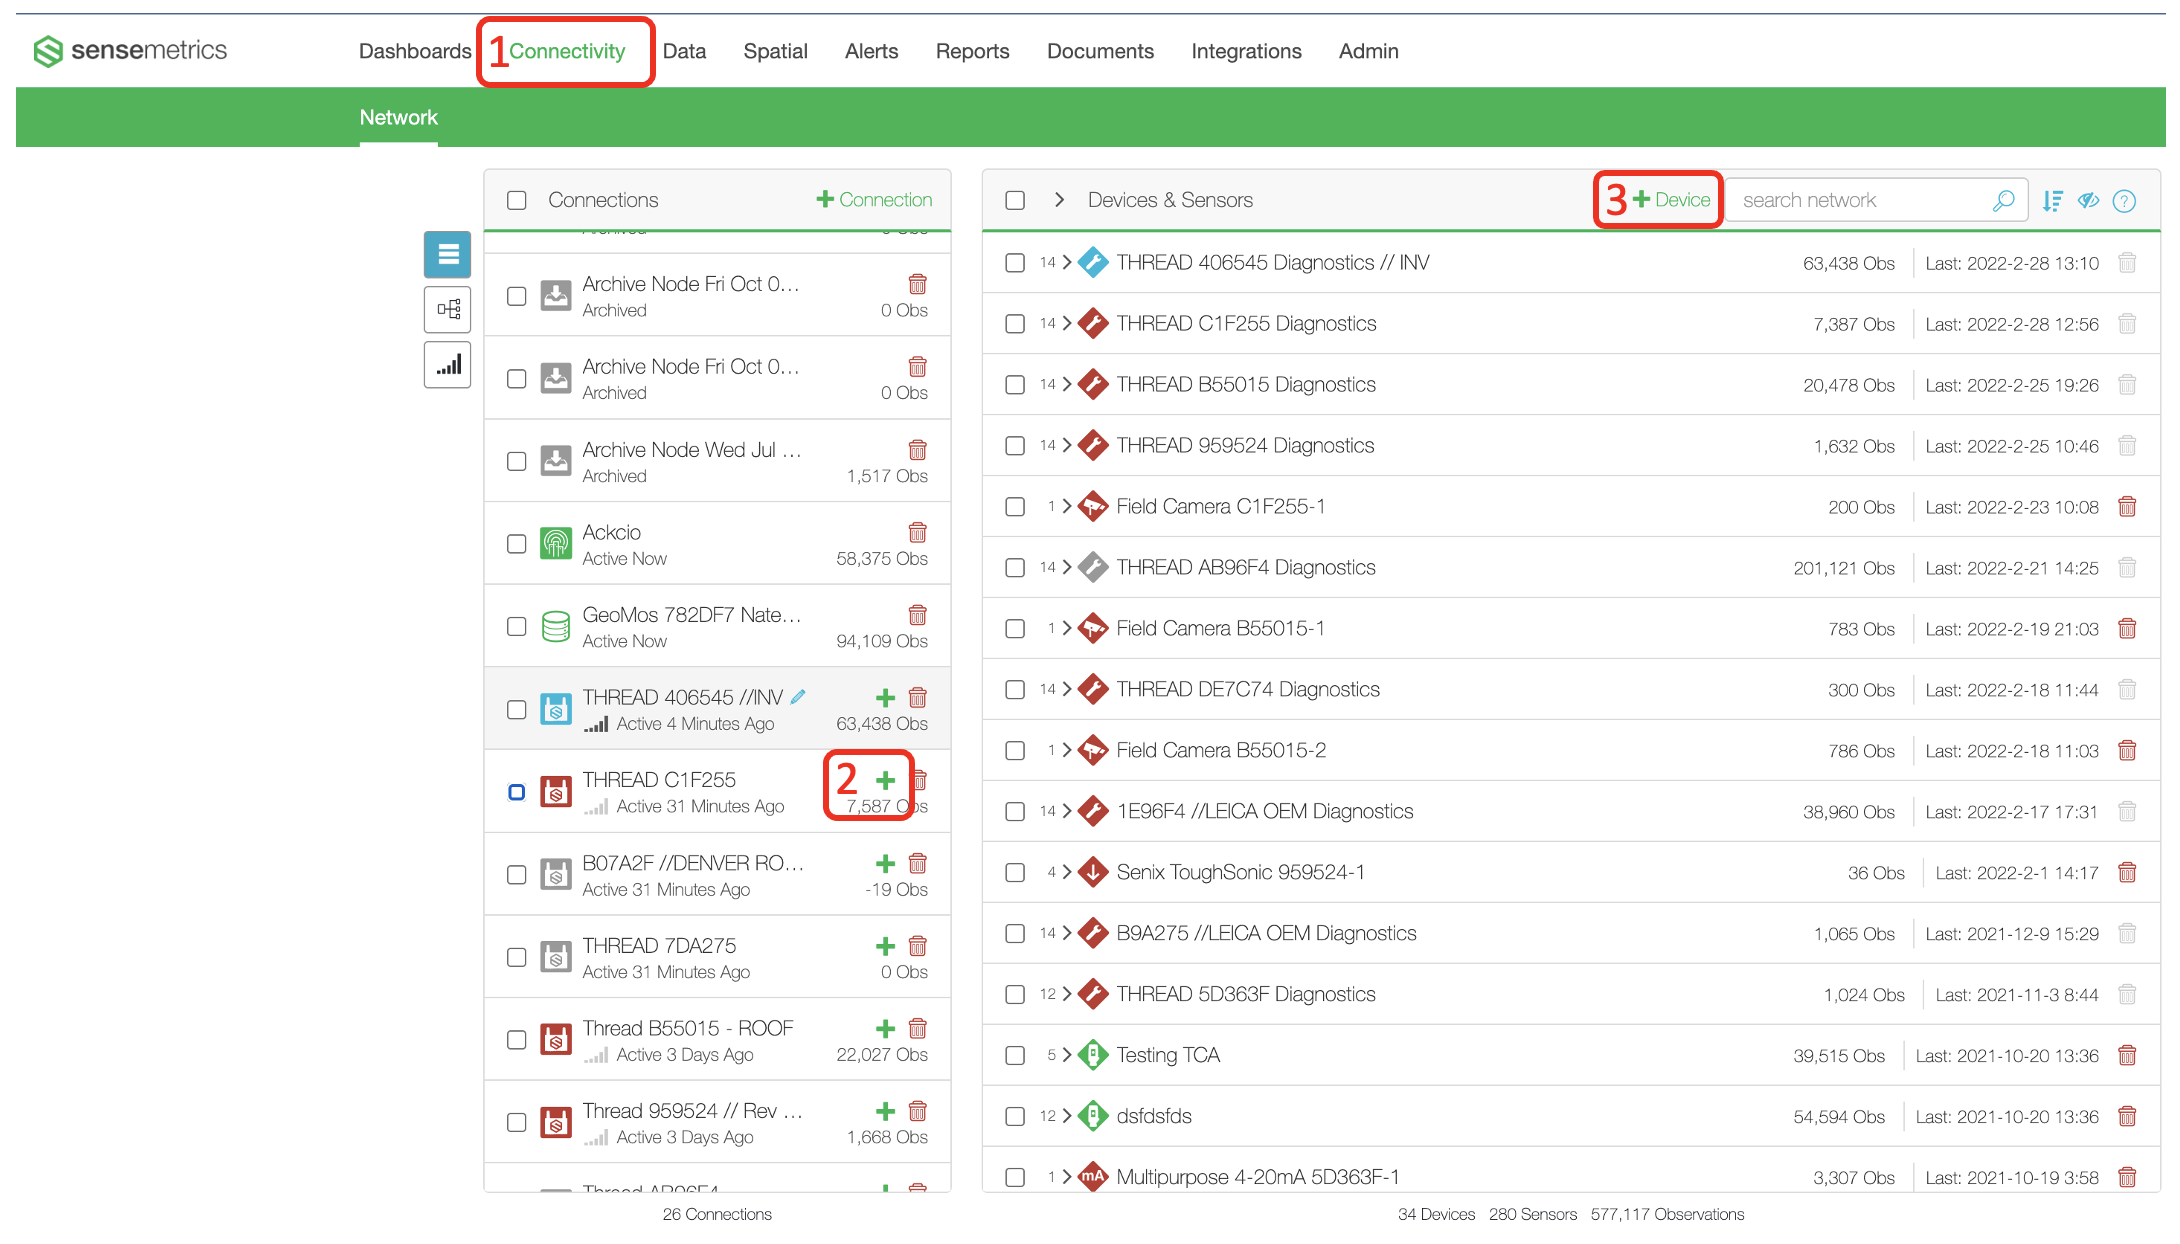
Task: Click the + Connection button
Action: [x=874, y=200]
